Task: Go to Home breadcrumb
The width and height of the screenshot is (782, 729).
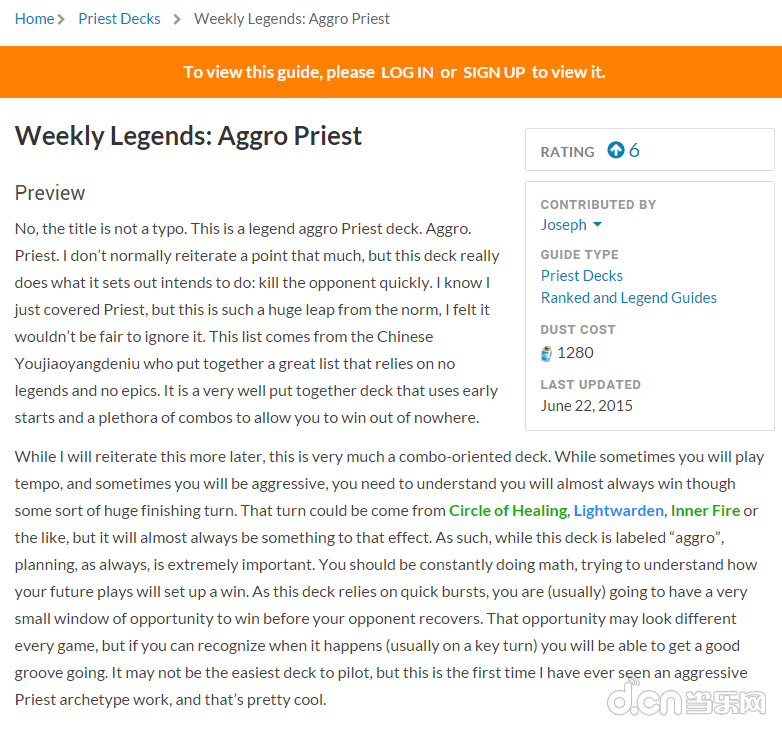Action: pyautogui.click(x=34, y=19)
